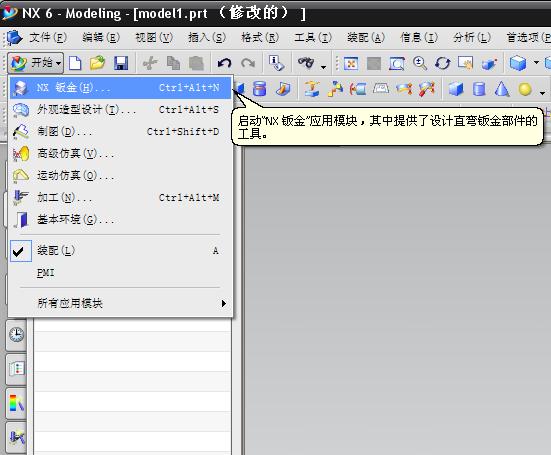Click the yellow sphere primitive icon
The image size is (551, 455).
pyautogui.click(x=525, y=89)
